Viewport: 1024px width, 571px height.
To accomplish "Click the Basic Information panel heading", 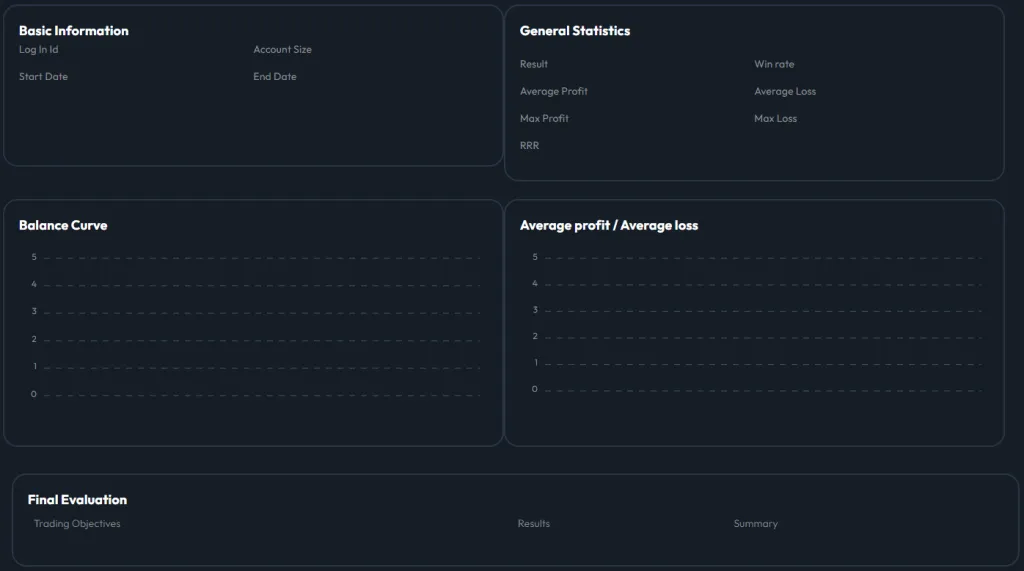I will [x=73, y=31].
